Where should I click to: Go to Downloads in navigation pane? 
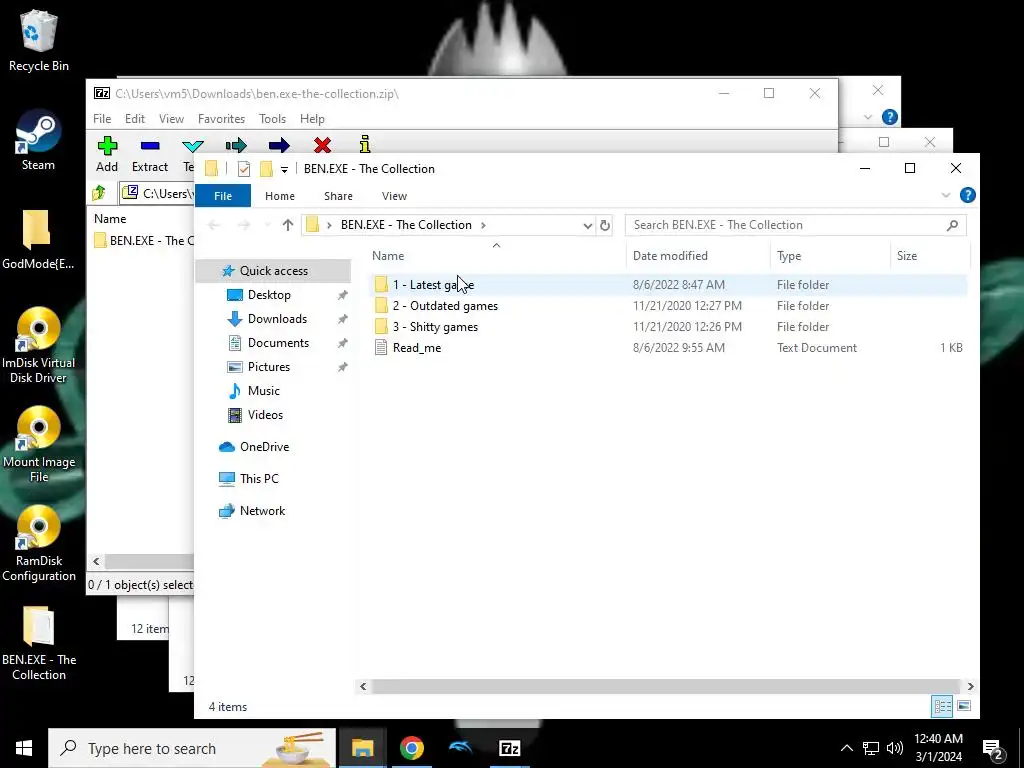[x=277, y=319]
